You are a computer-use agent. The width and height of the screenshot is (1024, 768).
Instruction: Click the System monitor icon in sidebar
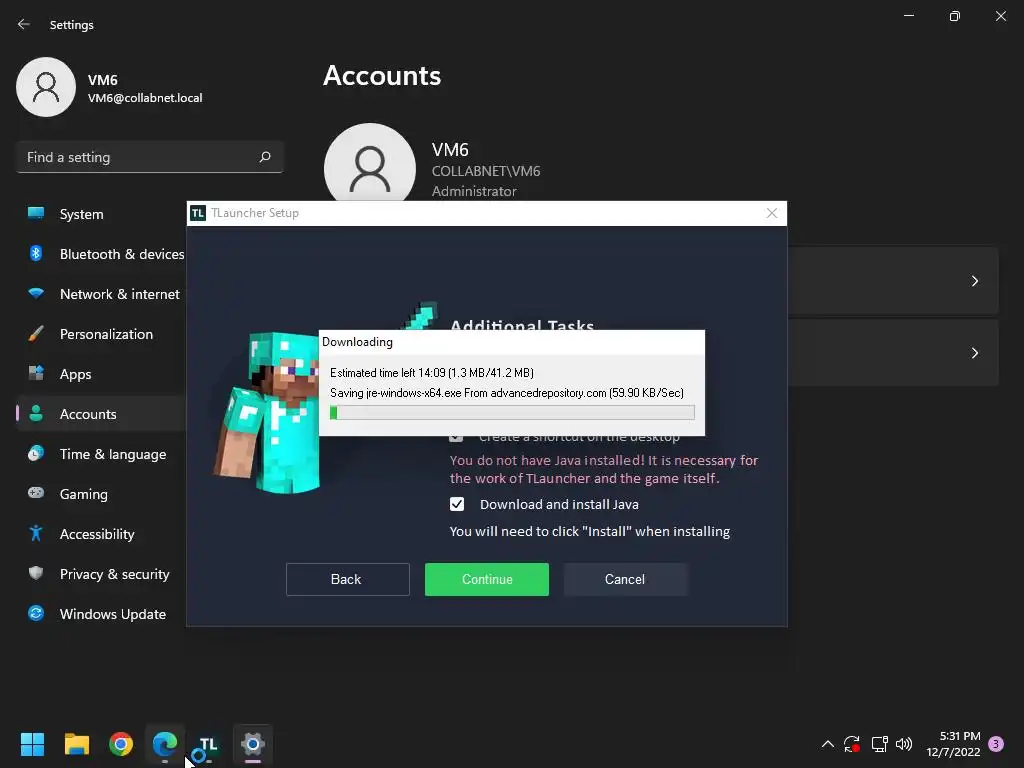click(x=36, y=213)
